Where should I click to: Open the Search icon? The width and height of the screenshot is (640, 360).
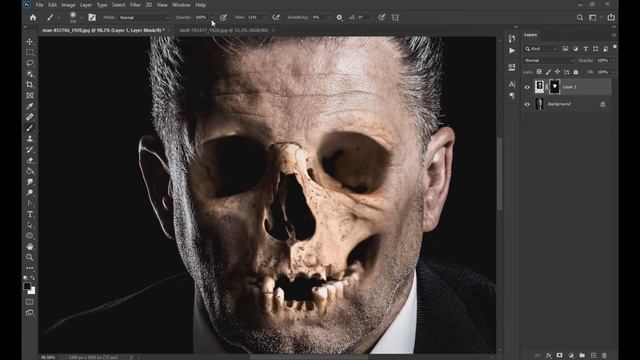(580, 18)
